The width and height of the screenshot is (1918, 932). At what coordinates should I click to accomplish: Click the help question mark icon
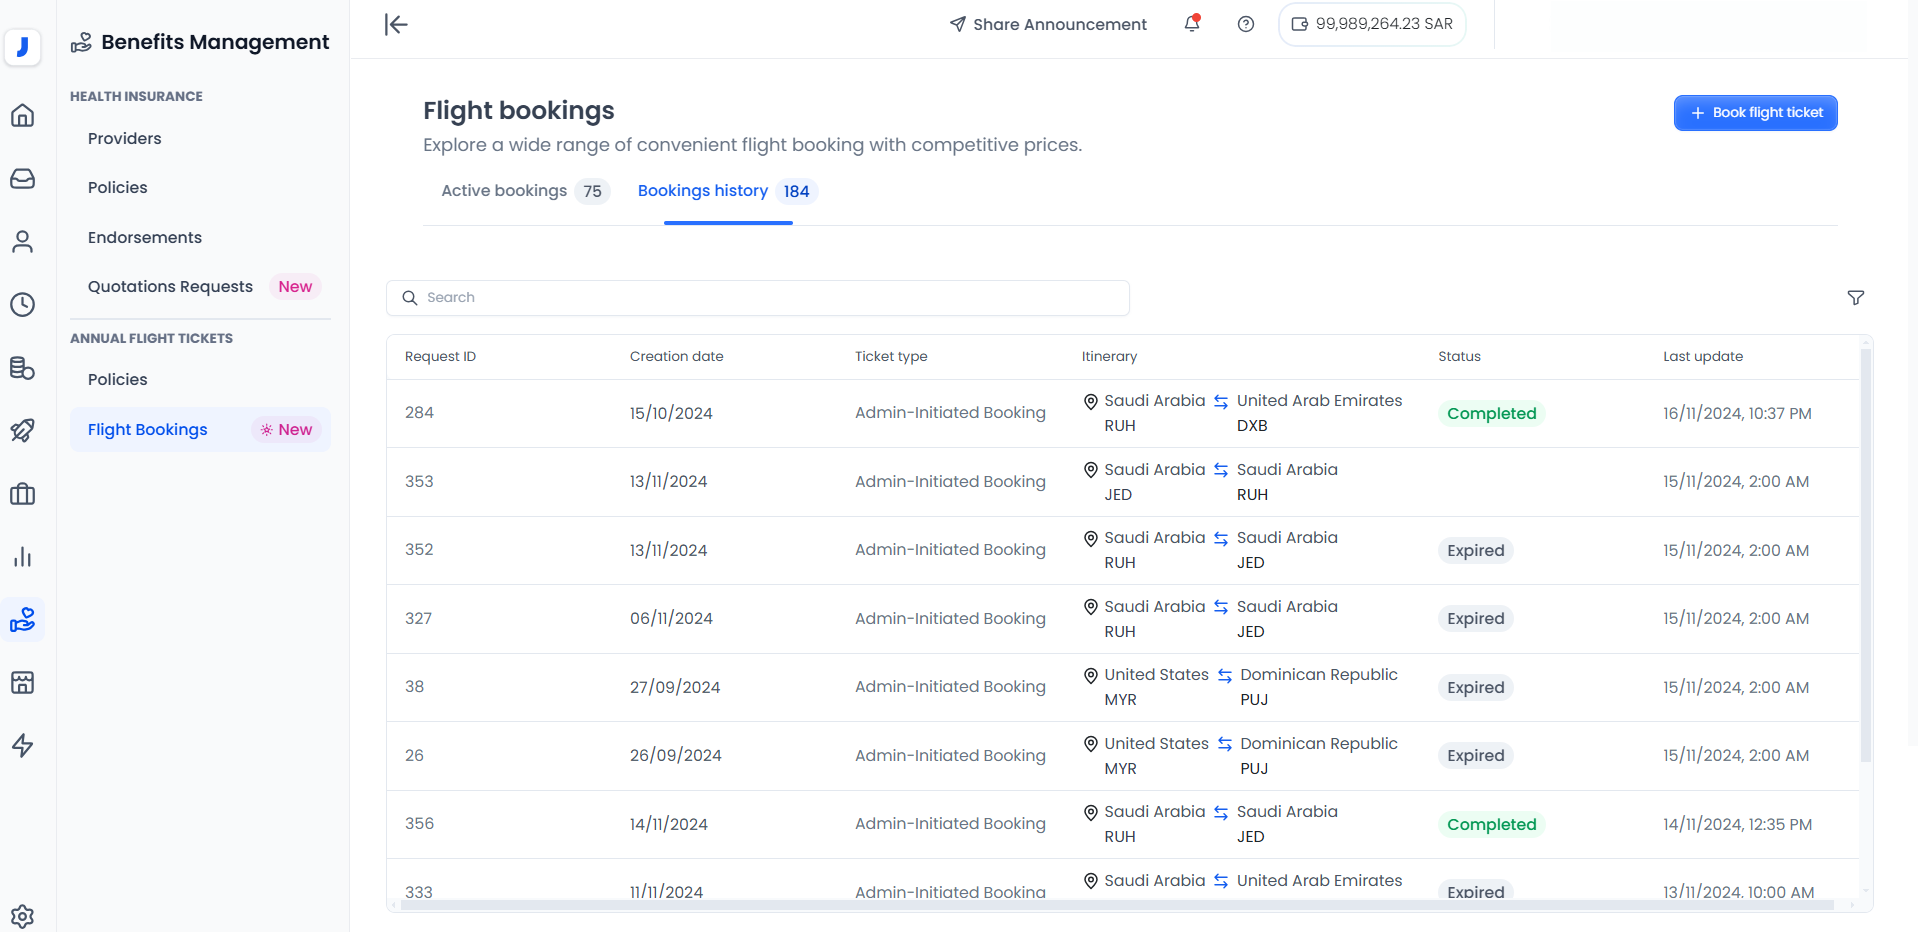(1245, 24)
